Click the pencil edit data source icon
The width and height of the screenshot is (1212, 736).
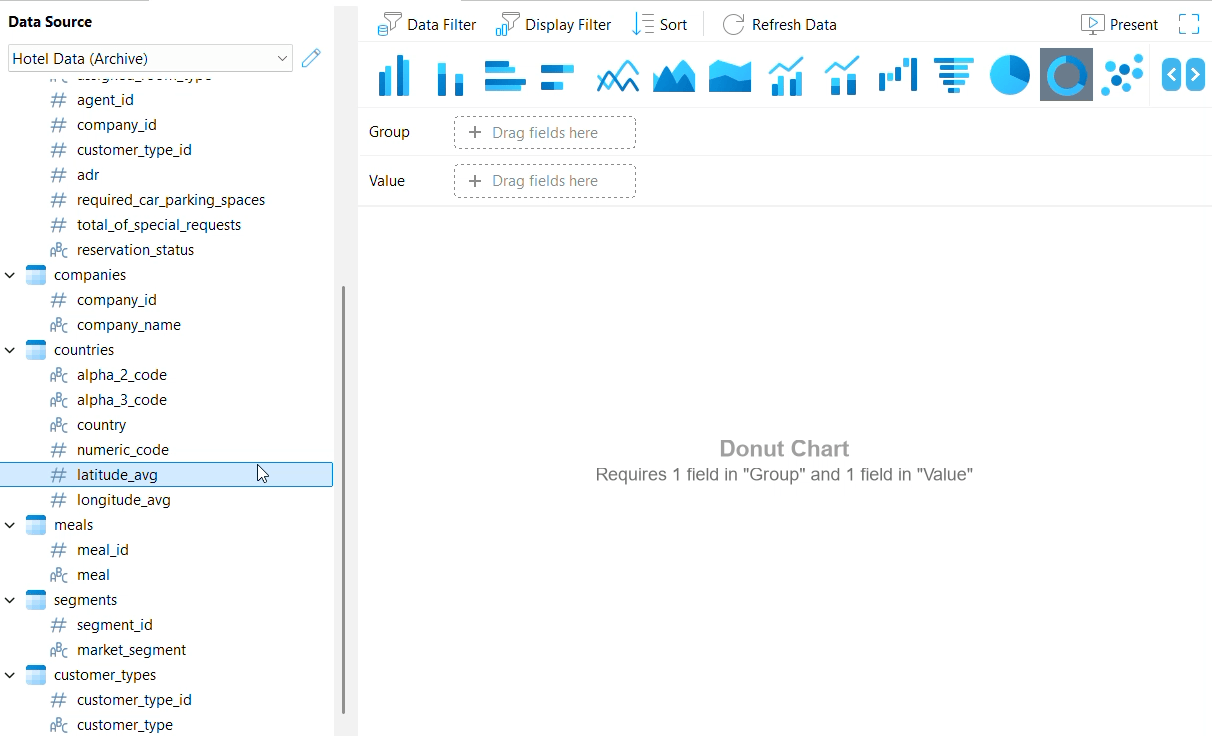pyautogui.click(x=311, y=58)
